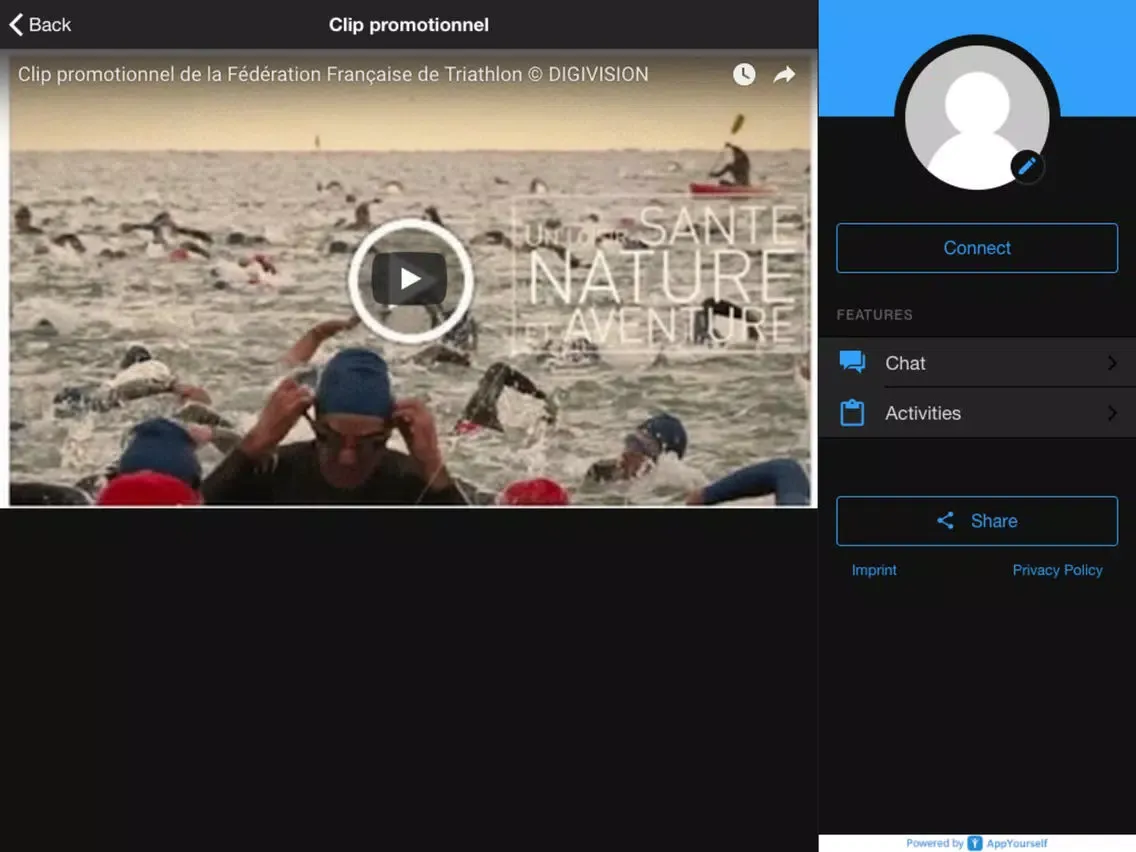Click the 'Clip promotionnel' header title
The image size is (1136, 852).
pyautogui.click(x=409, y=25)
